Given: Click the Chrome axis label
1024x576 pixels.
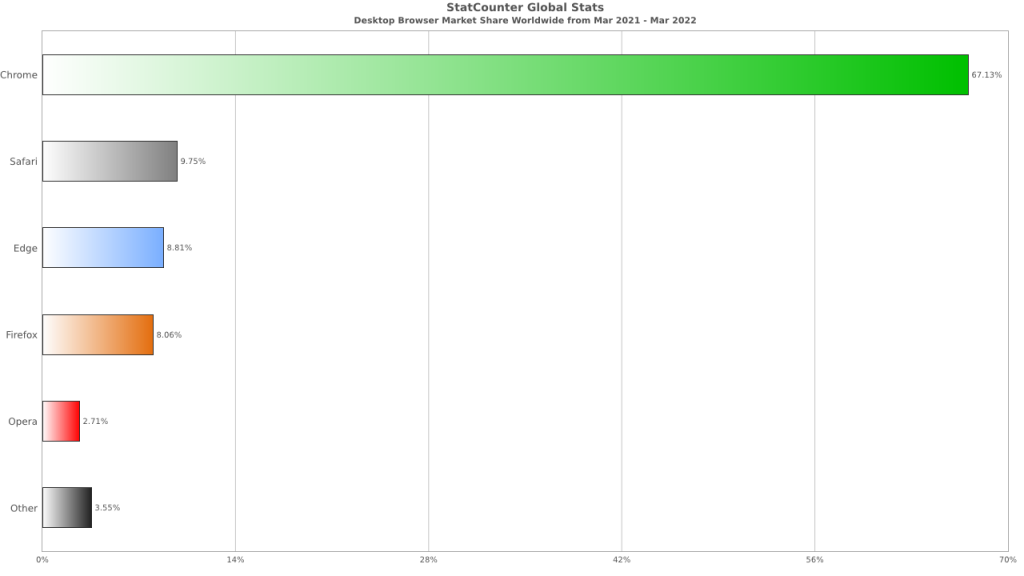Looking at the screenshot, I should pos(19,75).
